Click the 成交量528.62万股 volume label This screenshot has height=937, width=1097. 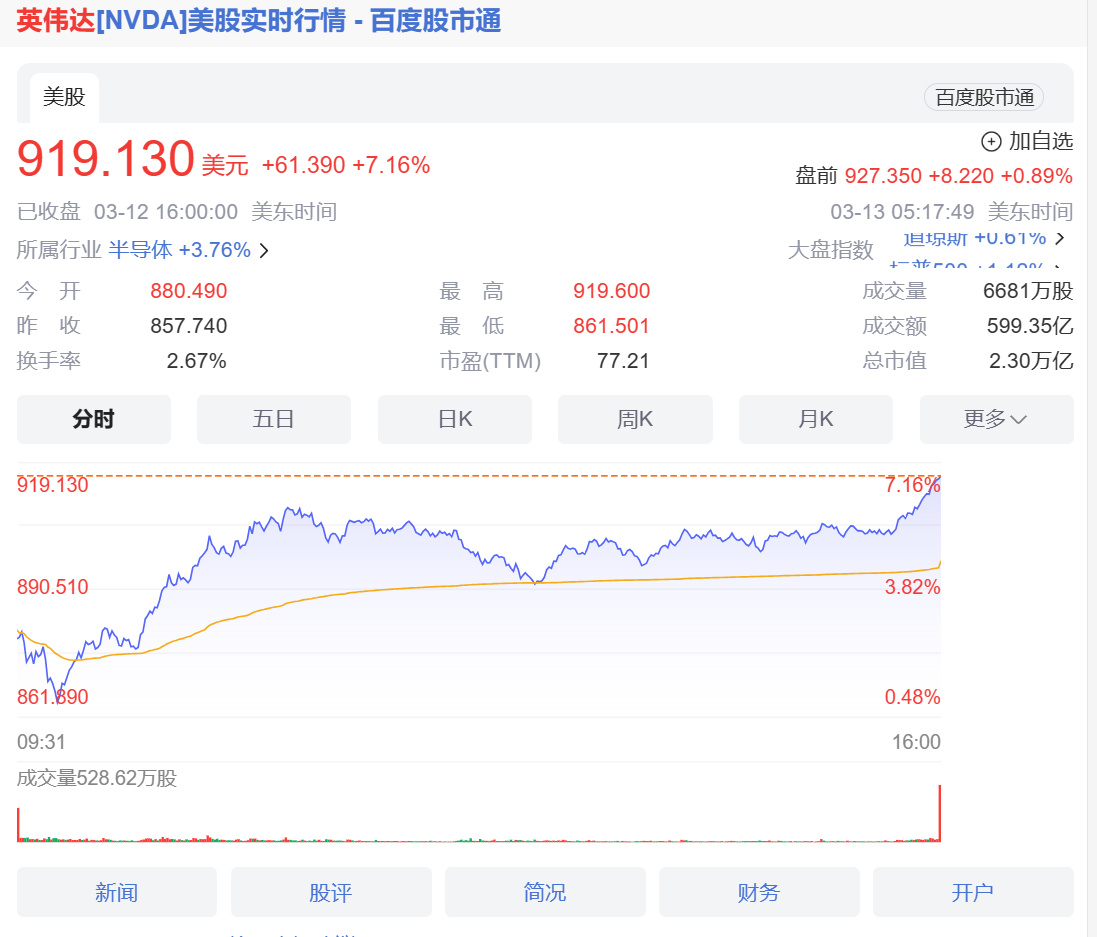coord(97,778)
